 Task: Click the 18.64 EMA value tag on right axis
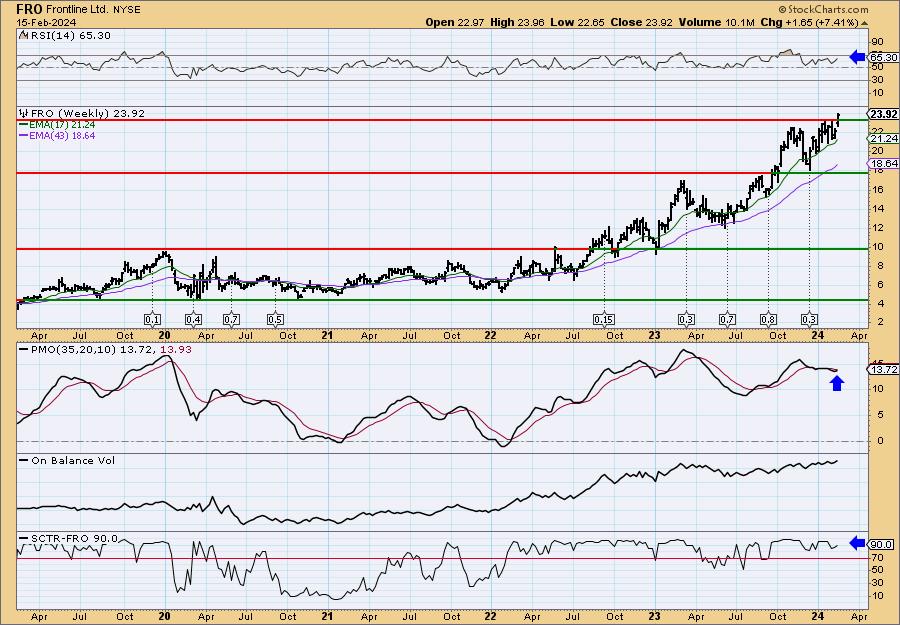(x=883, y=164)
